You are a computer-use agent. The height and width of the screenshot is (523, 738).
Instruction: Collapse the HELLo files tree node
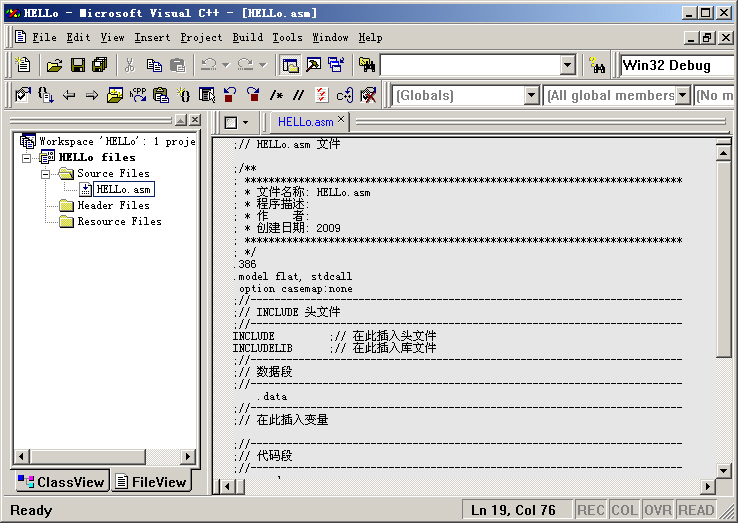(x=27, y=158)
